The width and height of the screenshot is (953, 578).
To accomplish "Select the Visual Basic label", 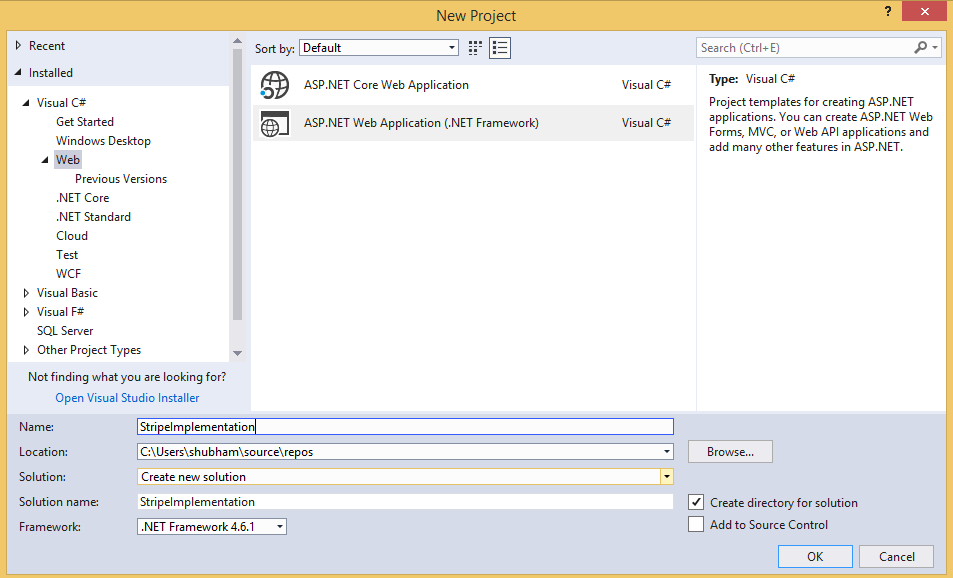I will coord(67,293).
